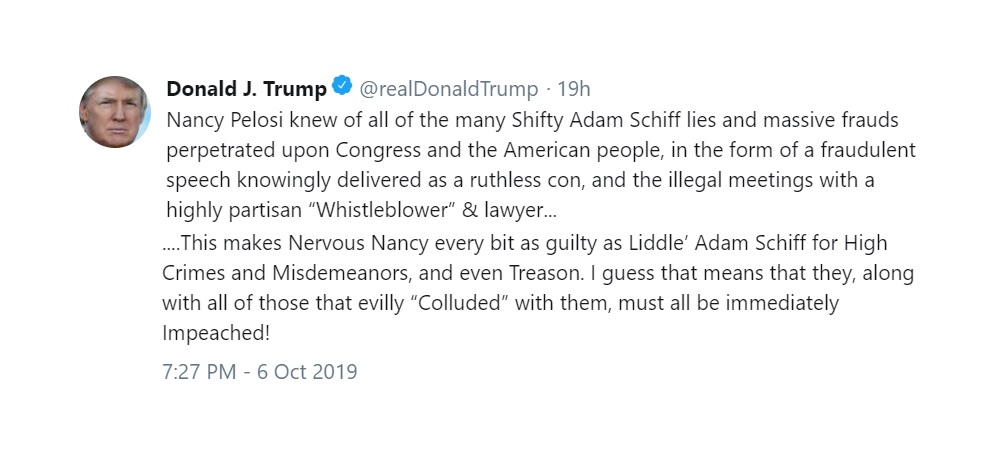Image resolution: width=997 pixels, height=457 pixels.
Task: Select the final word Impeached!
Action: (x=216, y=333)
